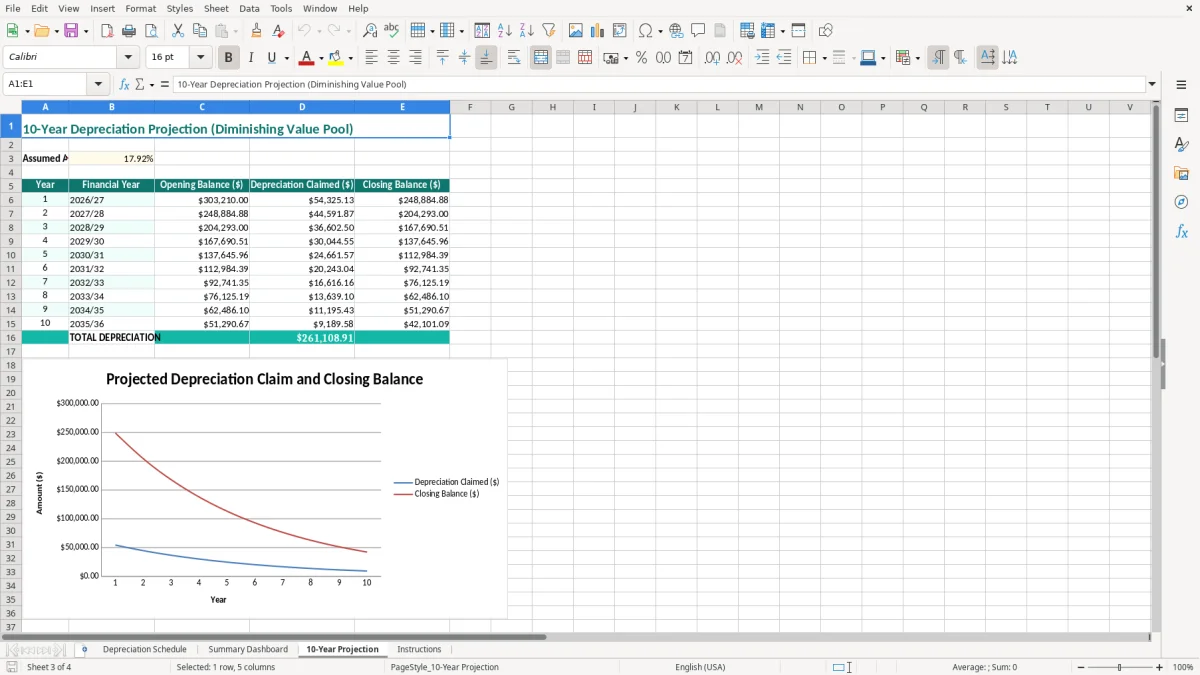Viewport: 1200px width, 675px height.
Task: Apply the red font color
Action: pos(307,58)
